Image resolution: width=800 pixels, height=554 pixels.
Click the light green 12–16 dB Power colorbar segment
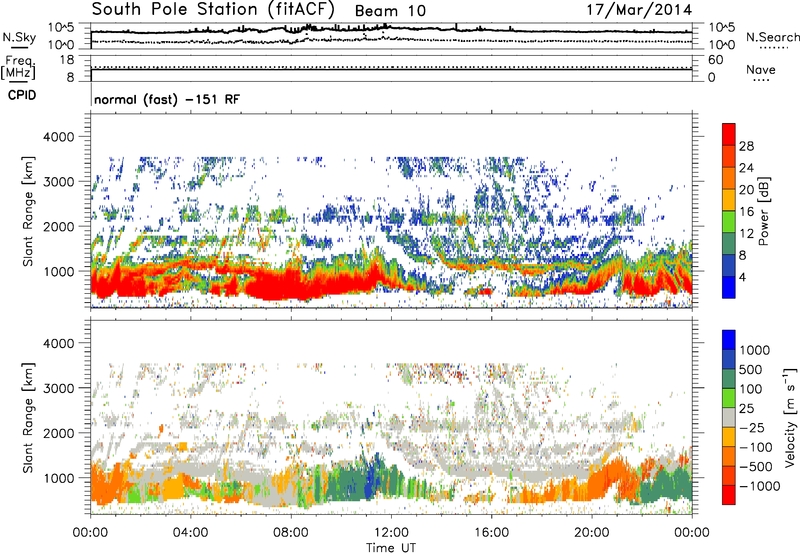(729, 221)
